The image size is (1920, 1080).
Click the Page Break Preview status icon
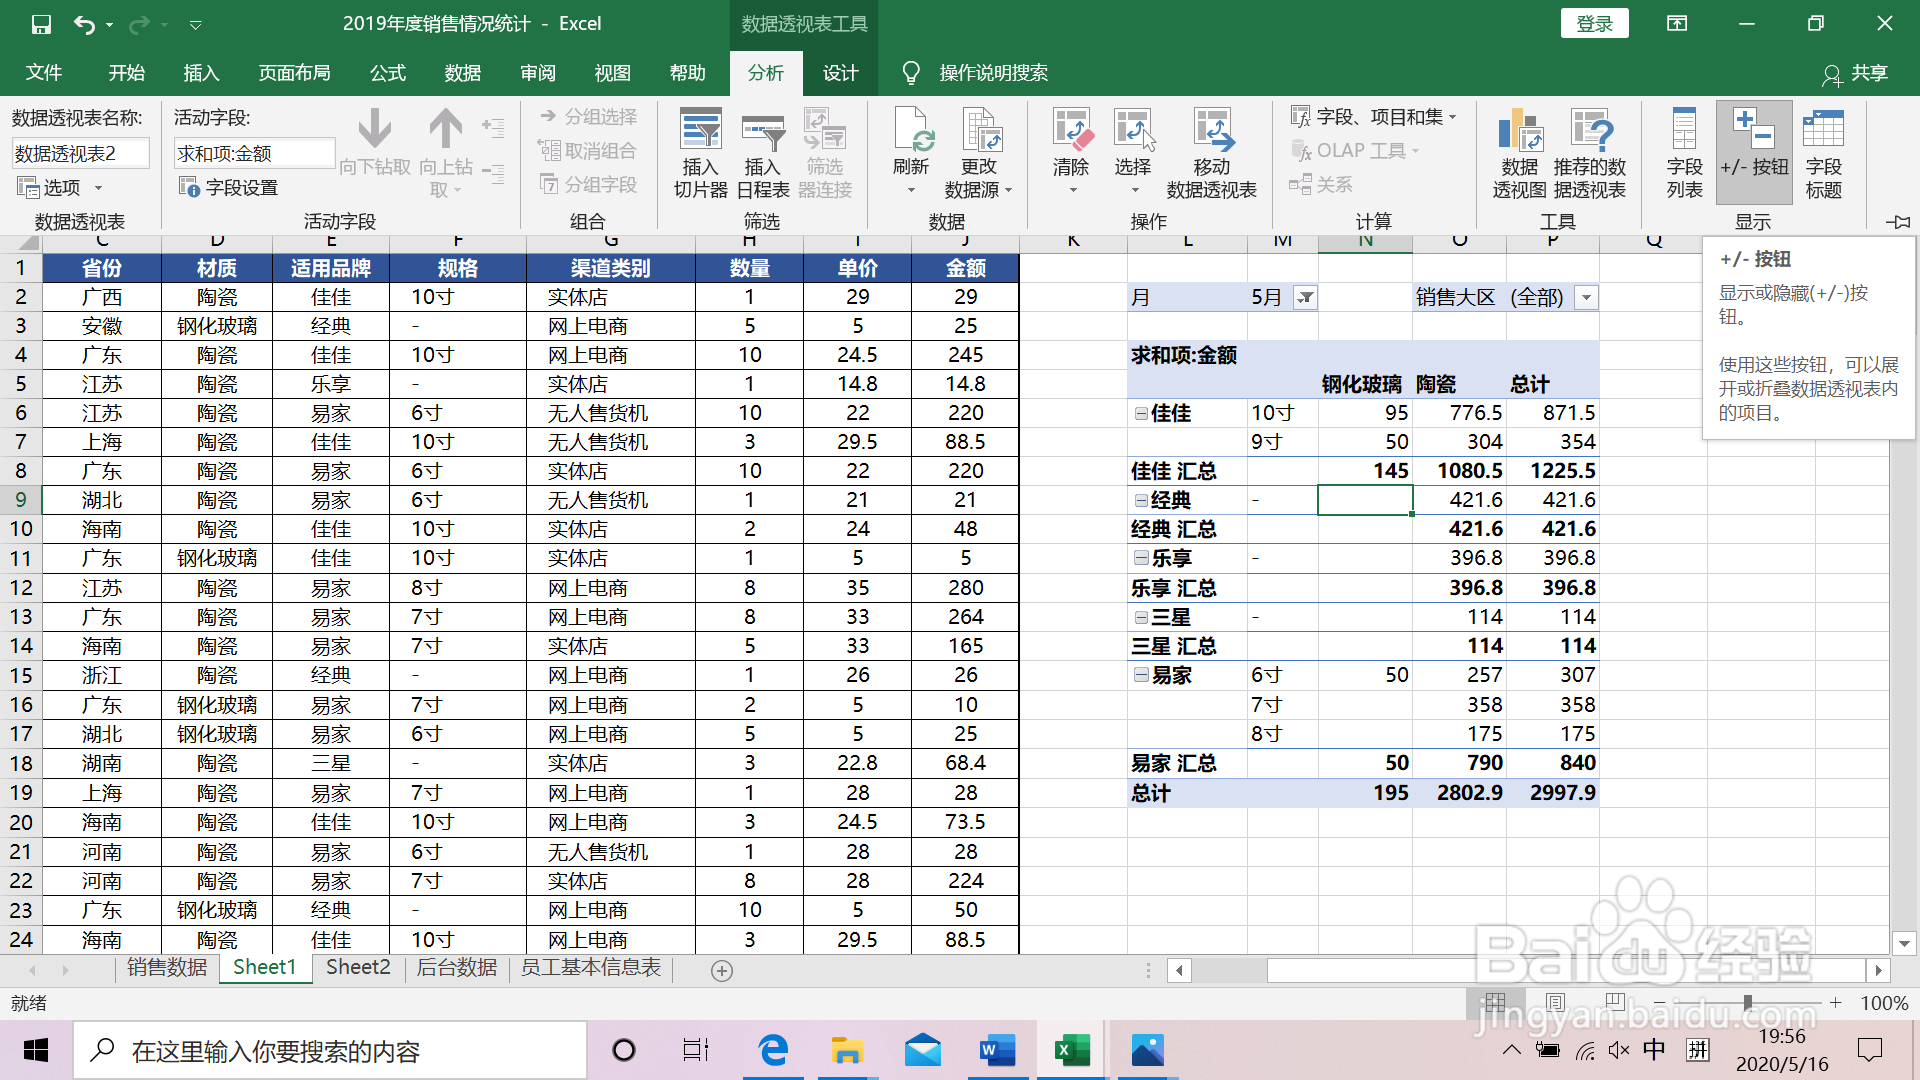[x=1614, y=1002]
